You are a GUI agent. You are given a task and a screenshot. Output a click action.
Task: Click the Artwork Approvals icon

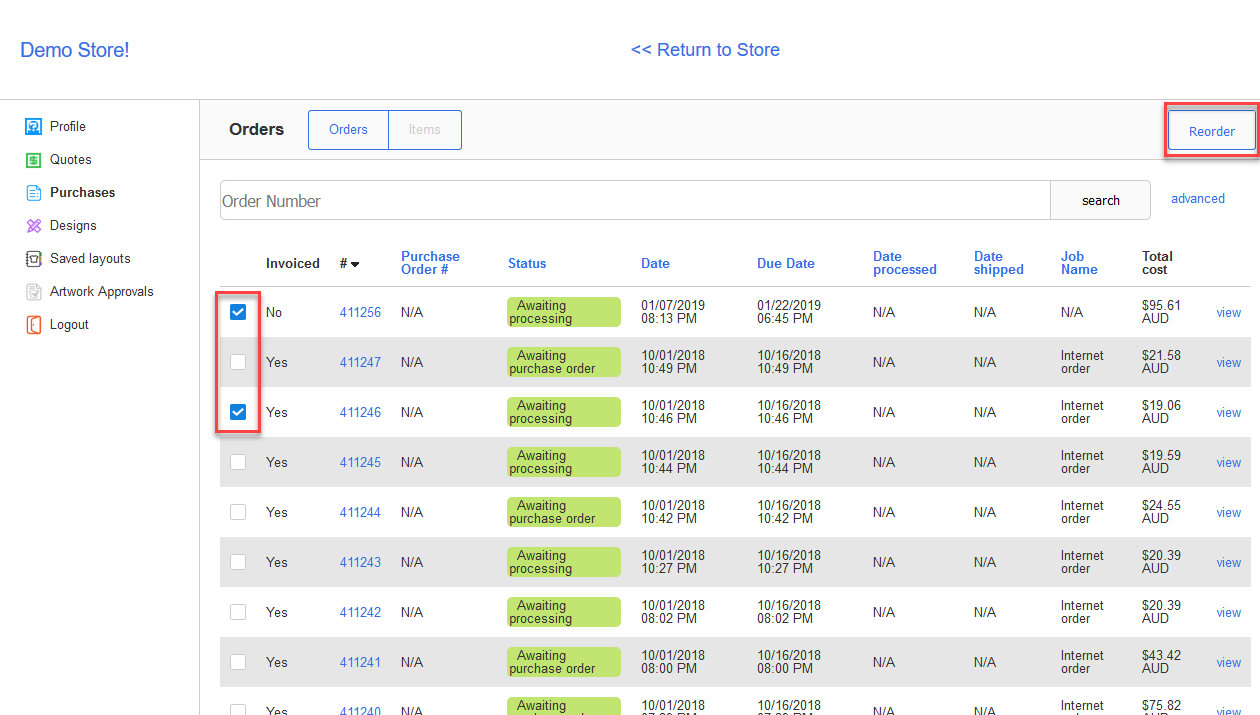pyautogui.click(x=33, y=291)
